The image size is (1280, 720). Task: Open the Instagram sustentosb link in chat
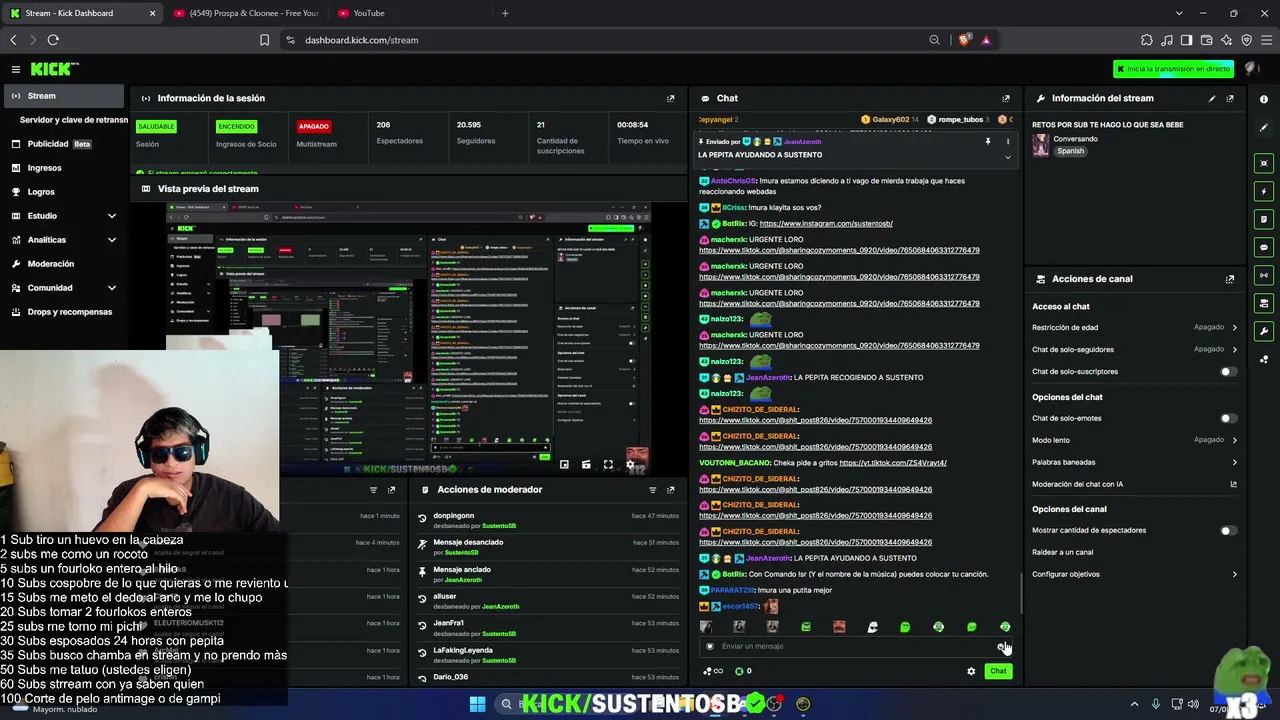point(826,224)
